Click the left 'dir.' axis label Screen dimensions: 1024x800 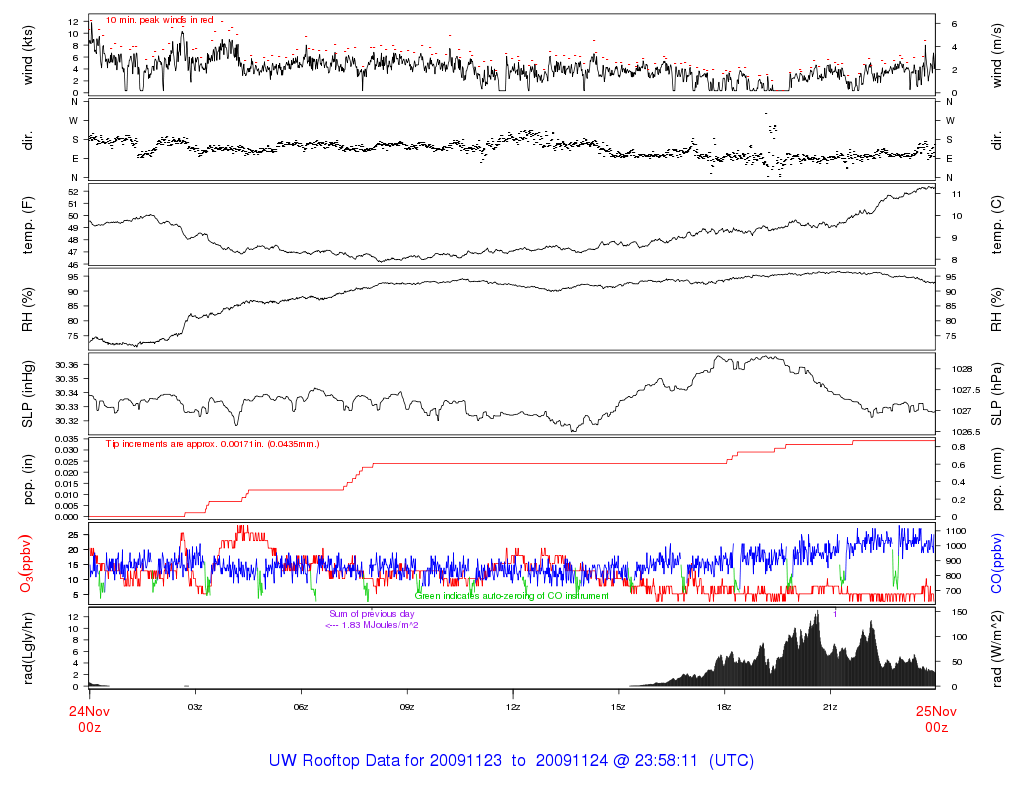coord(27,140)
